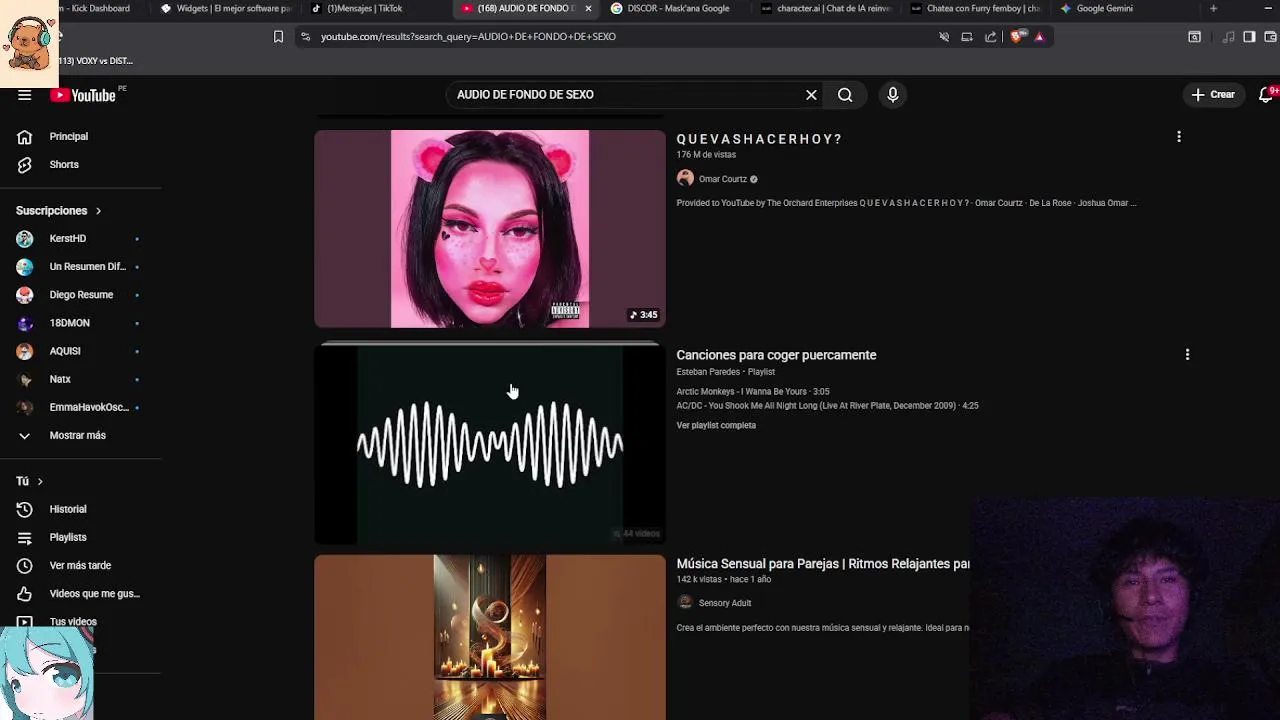Screen dimensions: 1280x720
Task: Click Sensory Adult channel avatar
Action: tap(685, 602)
